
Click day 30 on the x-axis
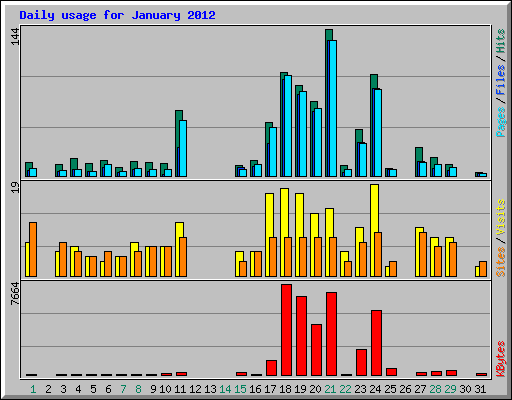(x=465, y=389)
